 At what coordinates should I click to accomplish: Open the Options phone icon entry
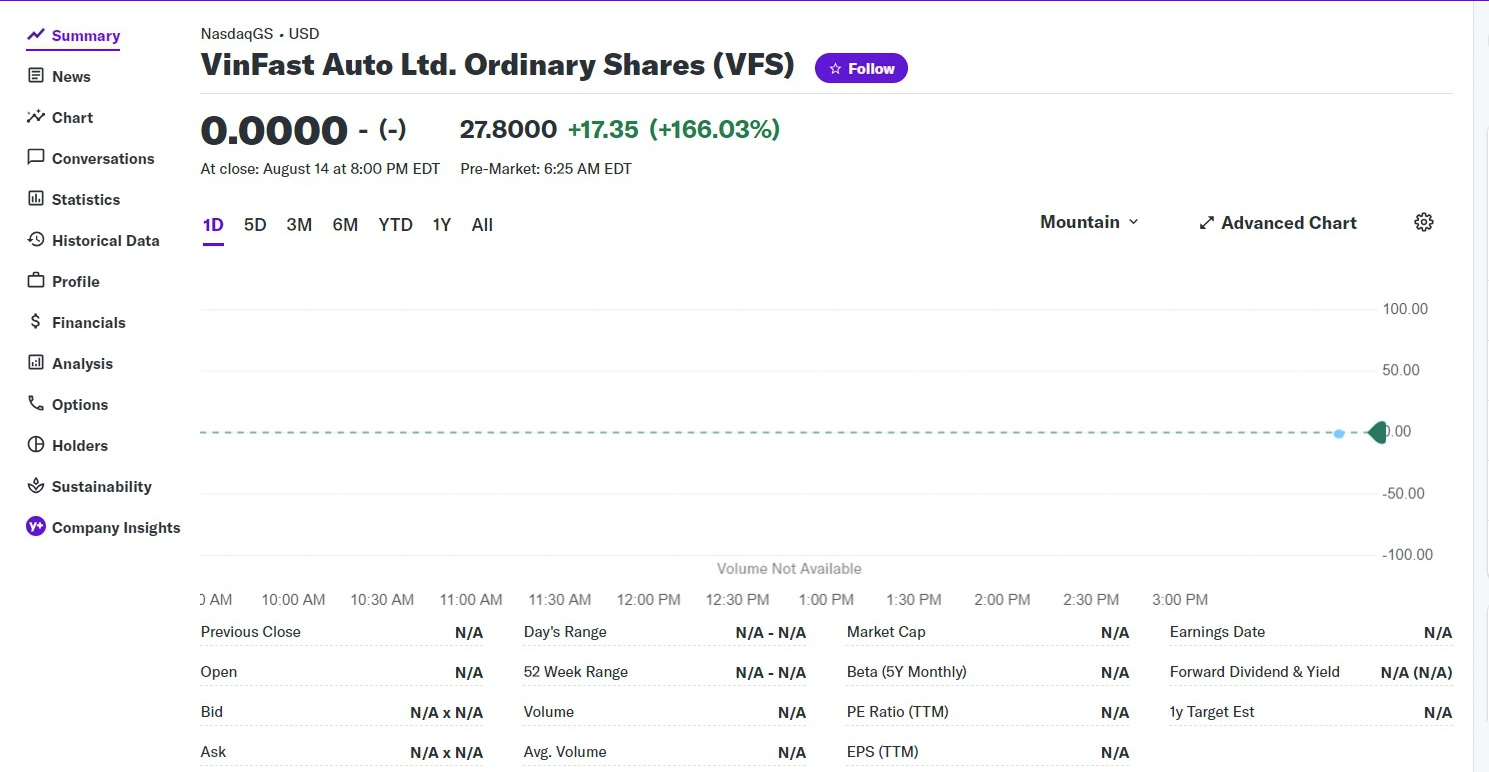[35, 404]
